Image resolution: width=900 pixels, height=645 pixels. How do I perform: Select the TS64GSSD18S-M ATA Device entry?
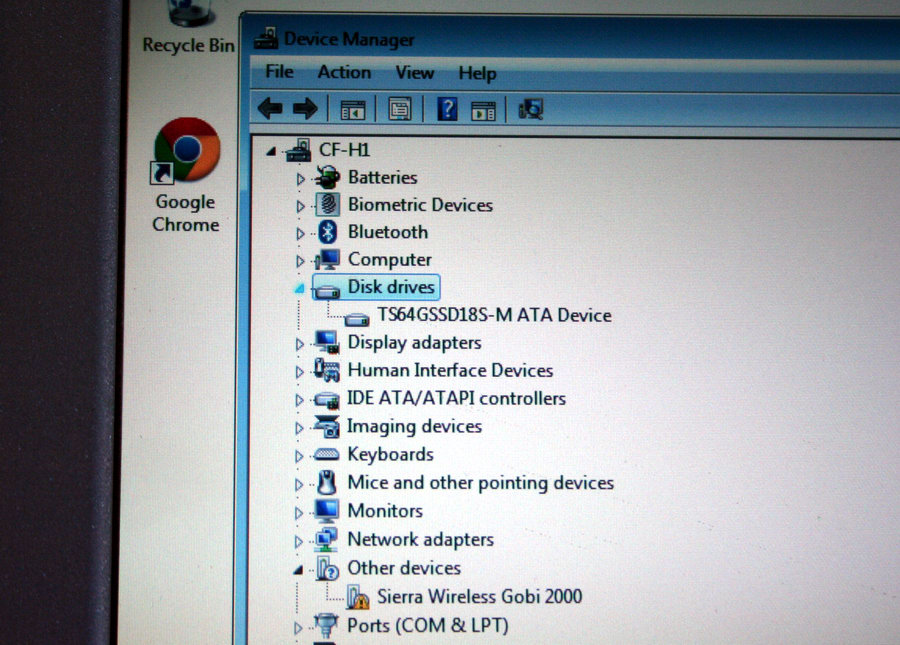point(494,315)
